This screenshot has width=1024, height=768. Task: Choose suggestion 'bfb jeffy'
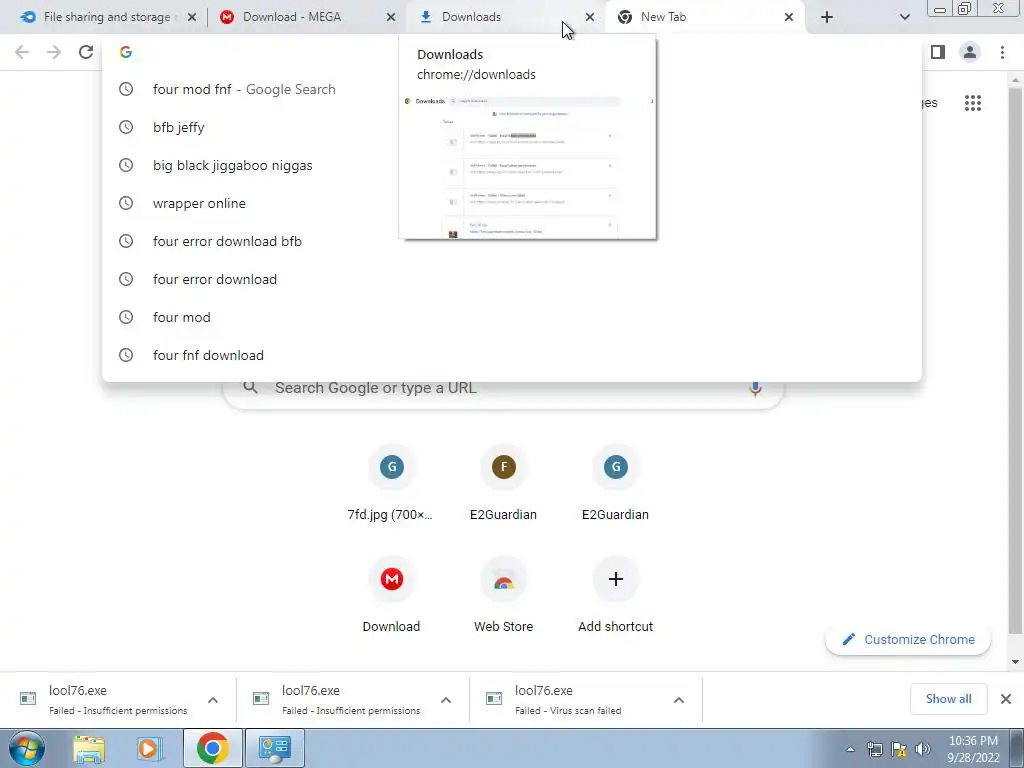pos(511,127)
